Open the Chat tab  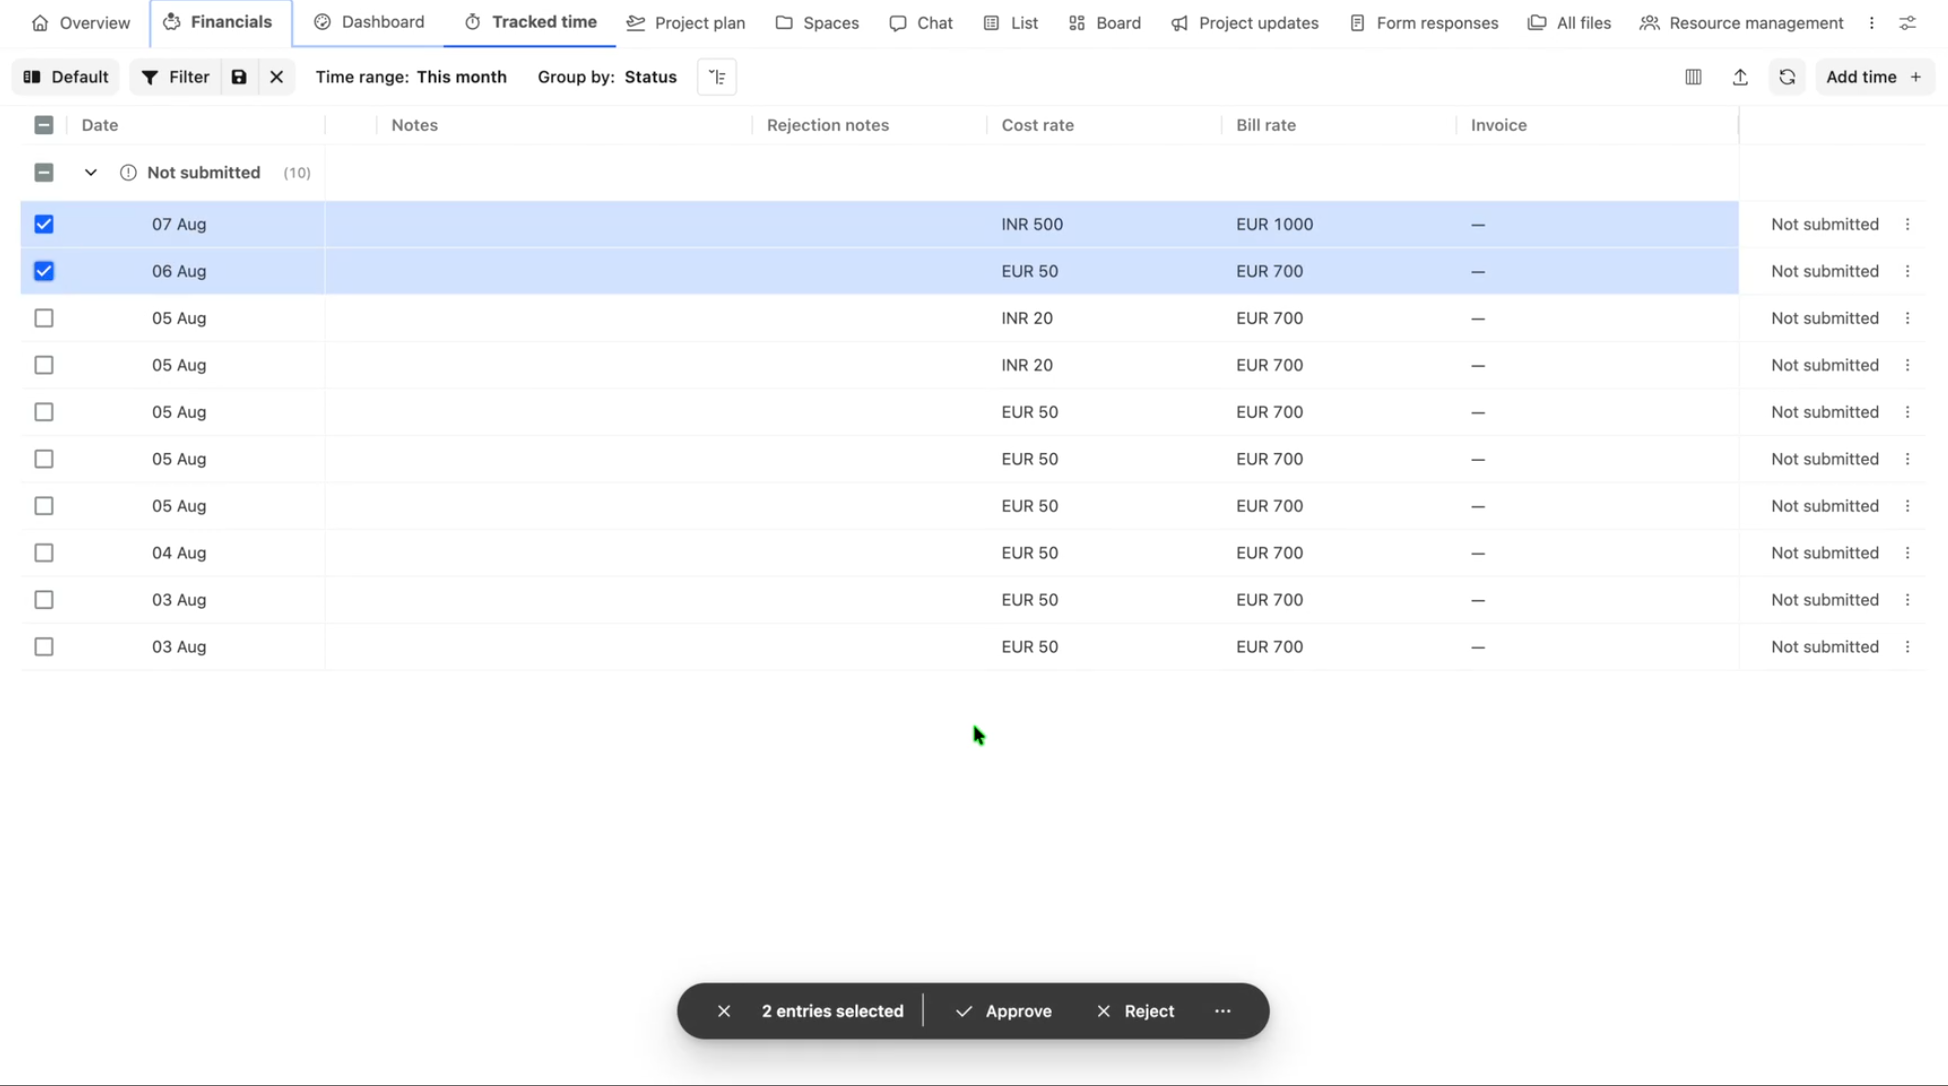click(x=921, y=22)
